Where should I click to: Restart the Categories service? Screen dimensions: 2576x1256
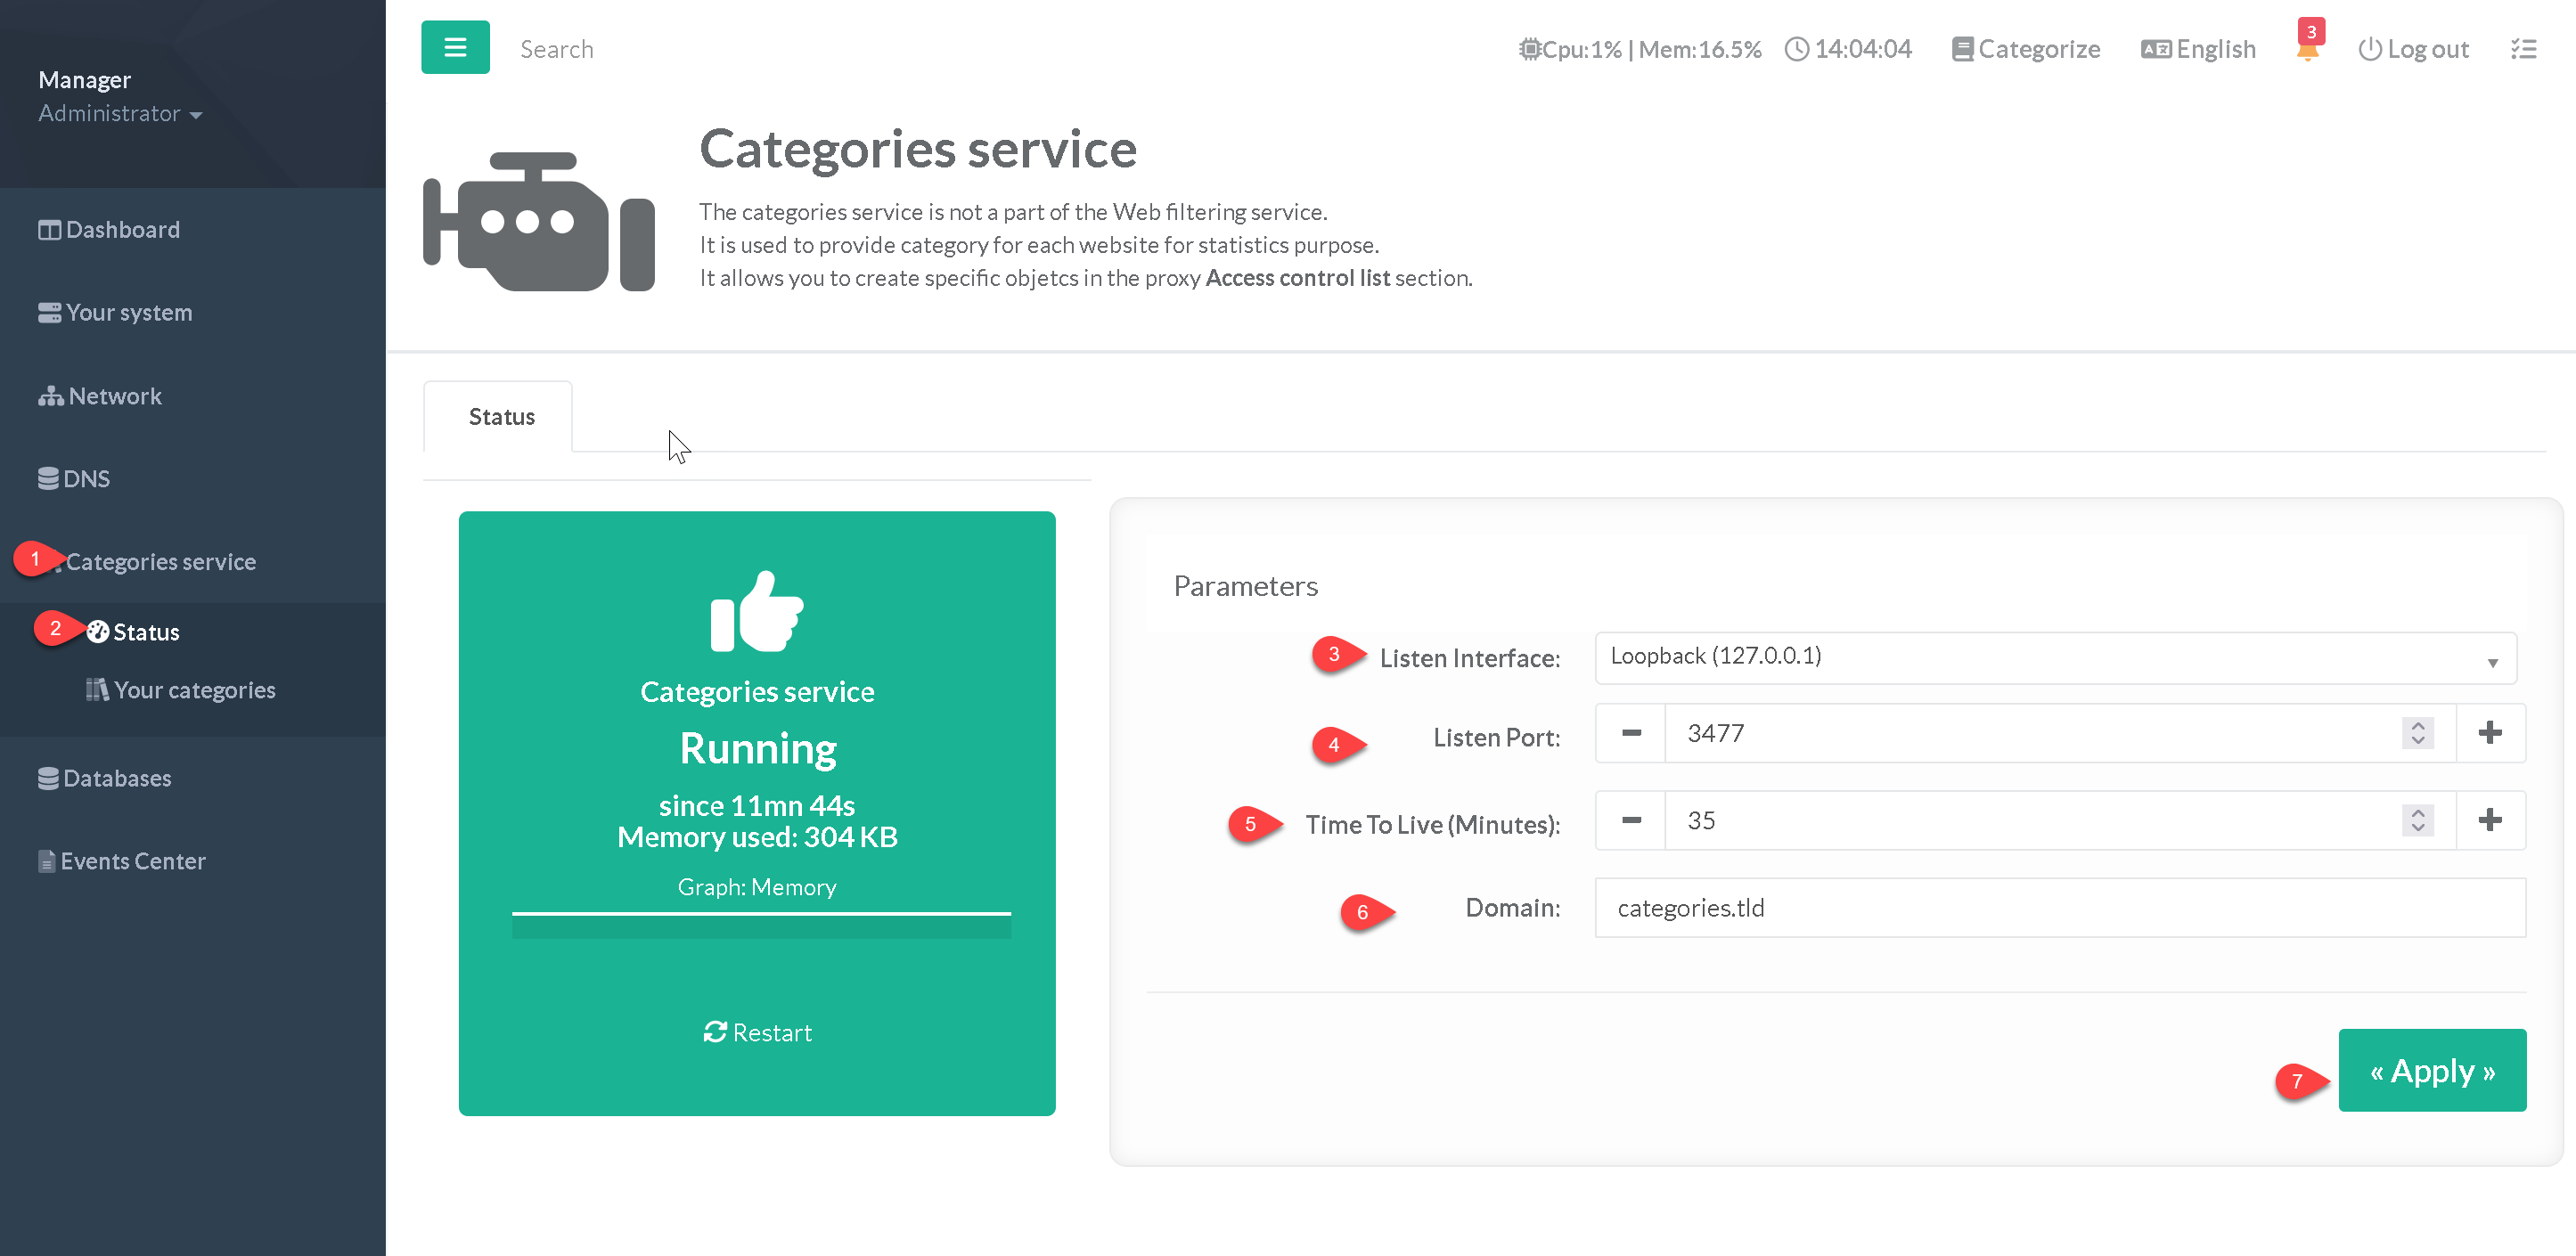pos(757,1032)
